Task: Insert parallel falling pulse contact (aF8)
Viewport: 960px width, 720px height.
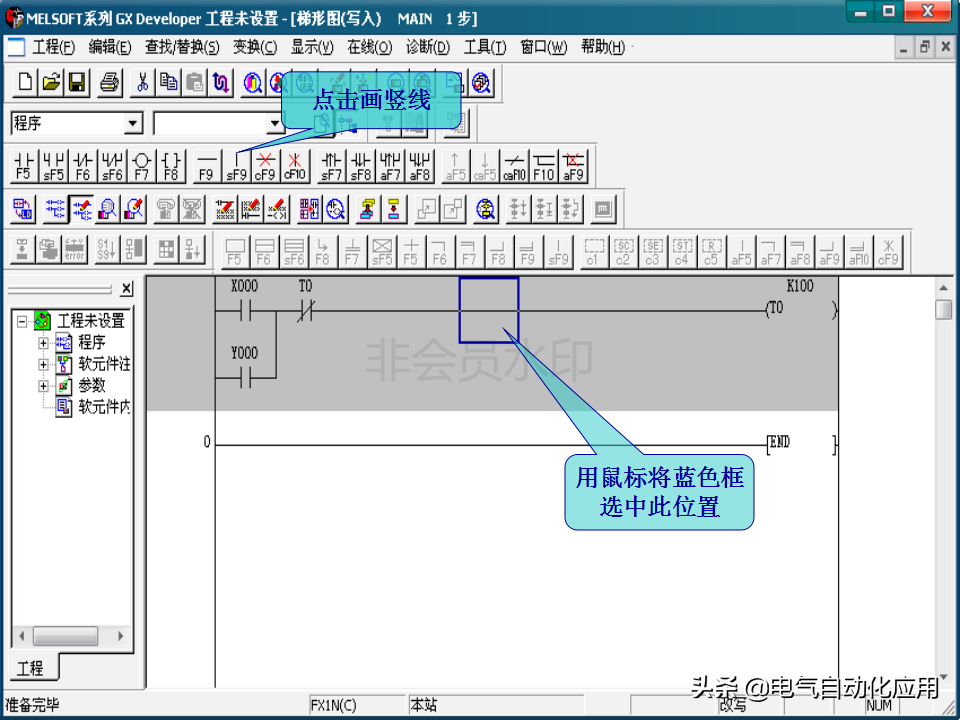Action: 419,166
